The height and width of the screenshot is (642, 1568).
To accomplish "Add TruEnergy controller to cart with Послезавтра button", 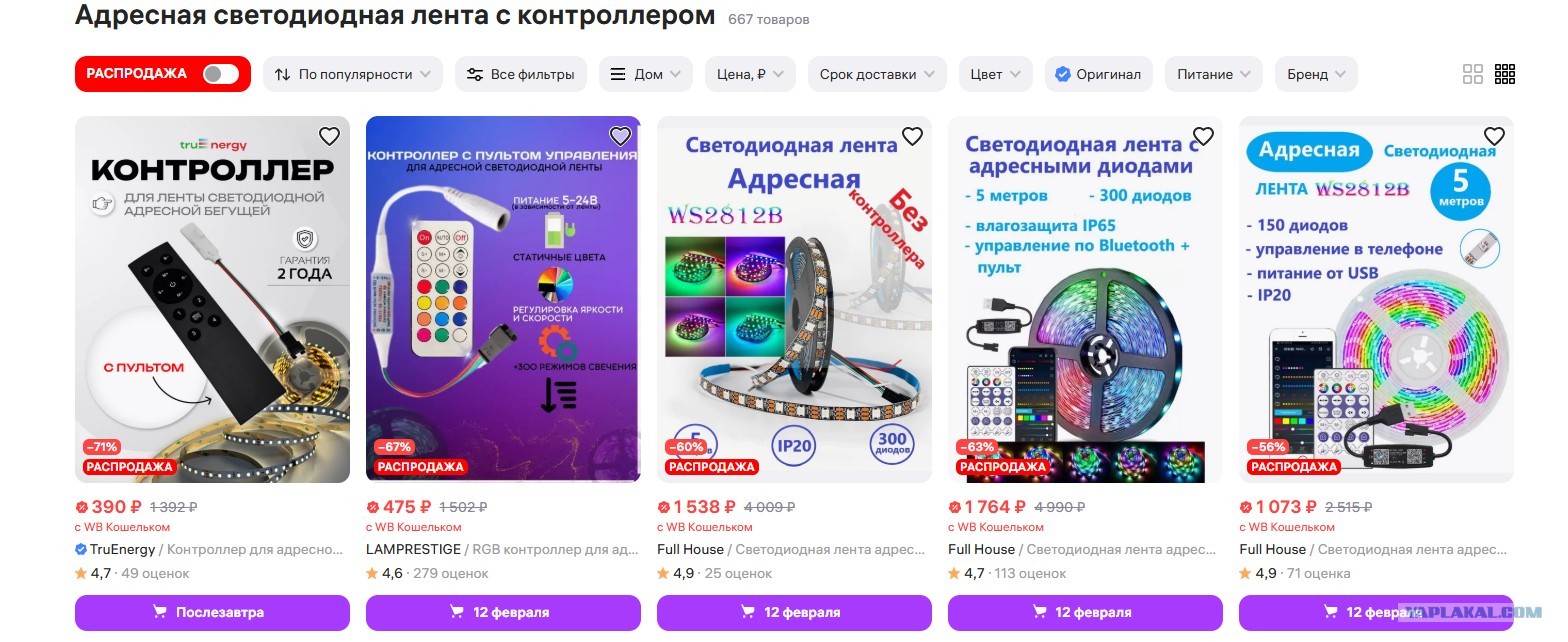I will pos(212,612).
